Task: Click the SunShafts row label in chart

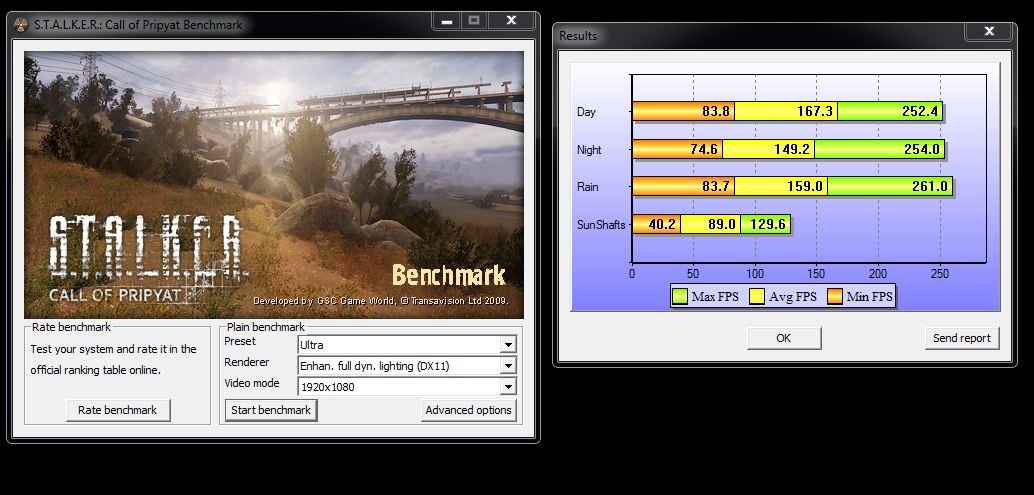Action: pyautogui.click(x=600, y=225)
